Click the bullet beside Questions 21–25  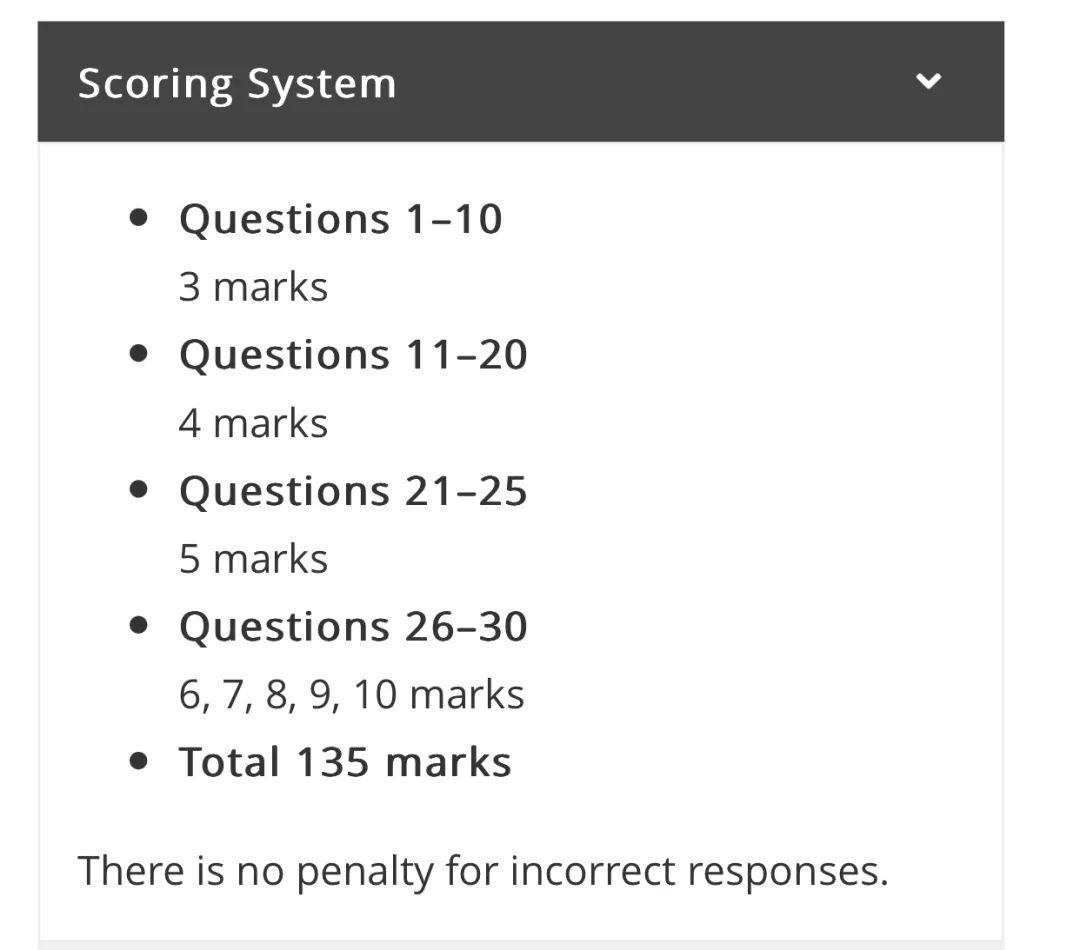coord(138,490)
